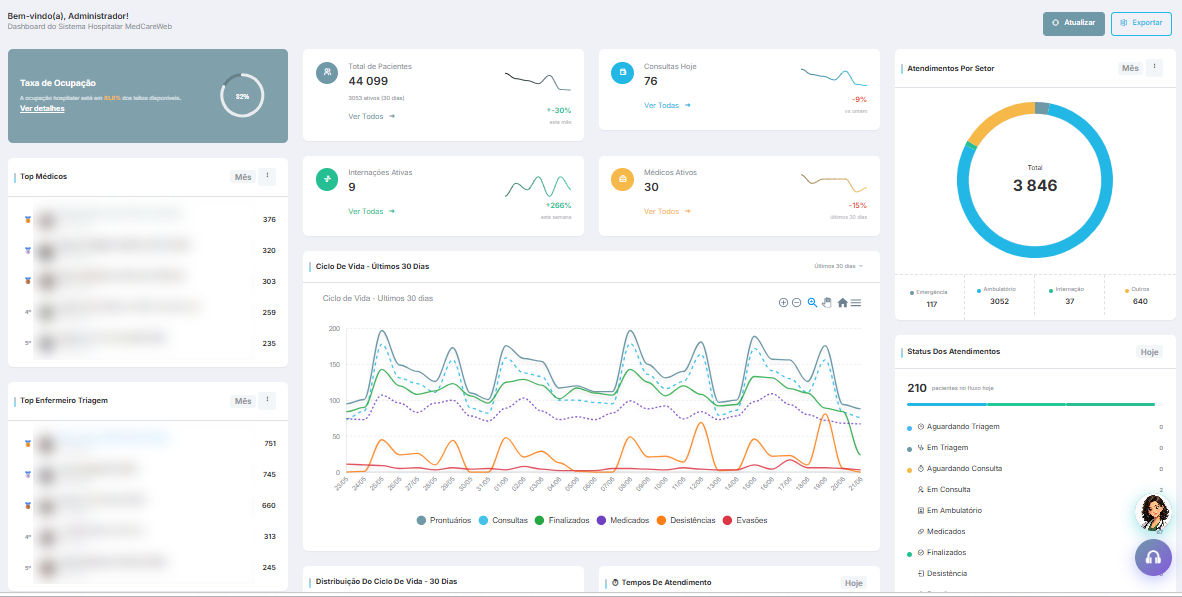Open the Top Enfermeiro Triagem options menu
Screen dimensions: 1182x597
click(267, 400)
